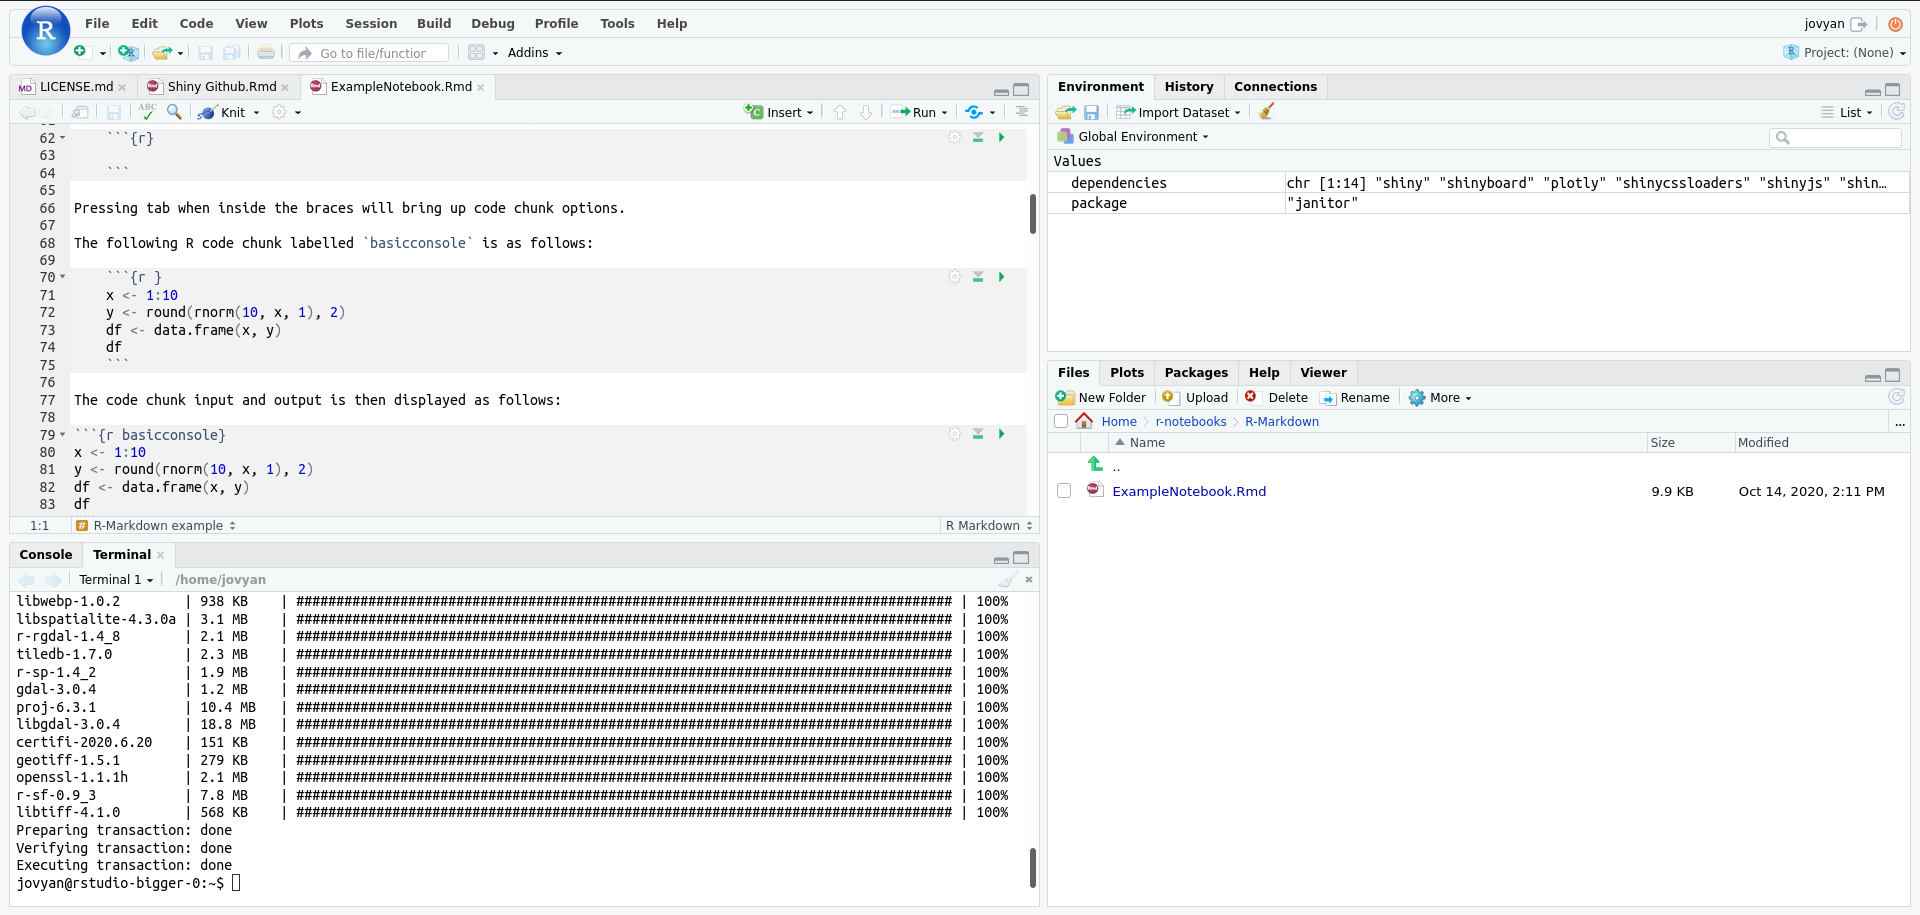The width and height of the screenshot is (1920, 915).
Task: Open the Tools menu
Action: tap(617, 23)
